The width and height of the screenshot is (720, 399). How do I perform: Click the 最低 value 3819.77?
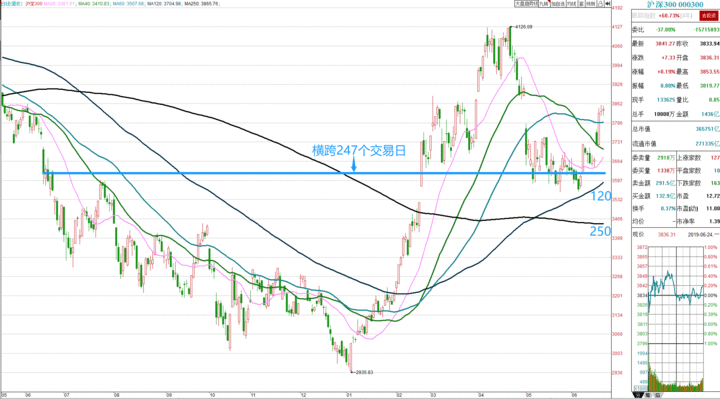[710, 86]
